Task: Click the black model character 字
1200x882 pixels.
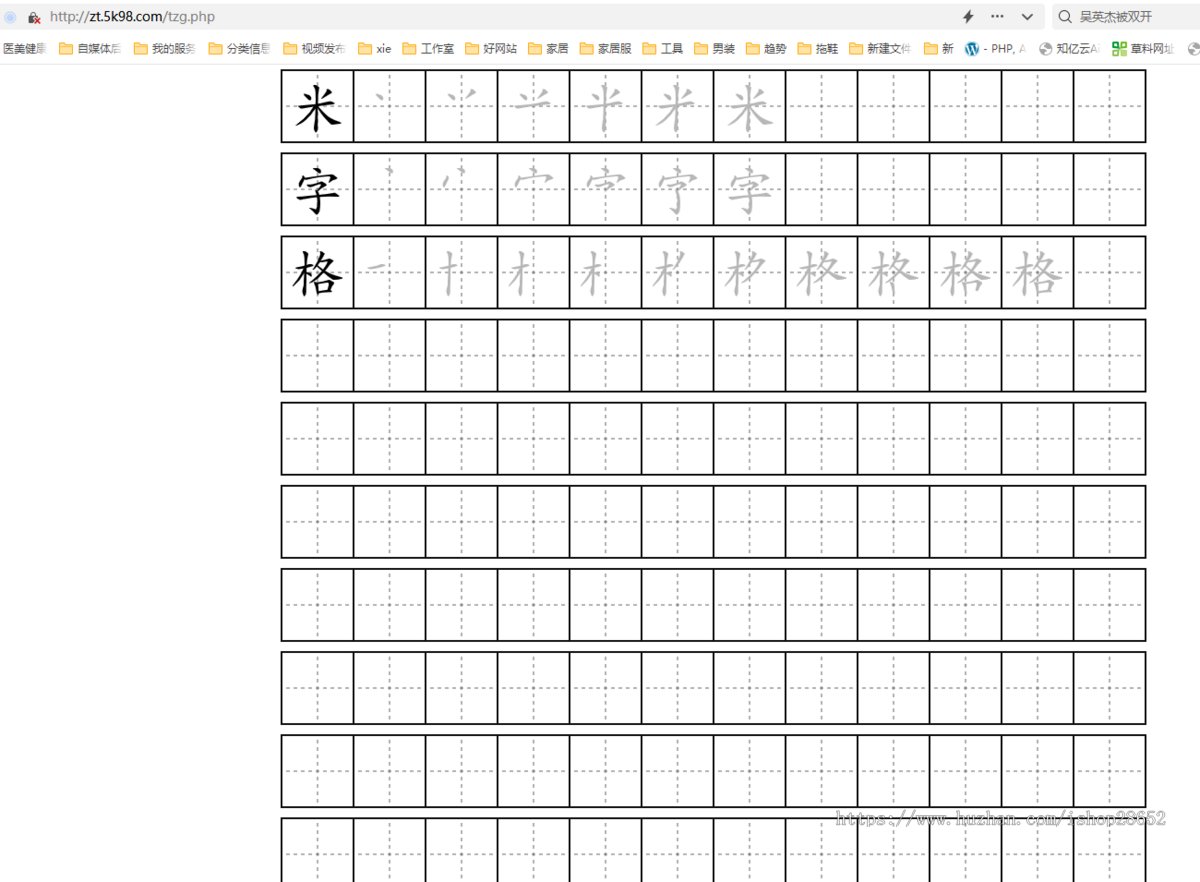Action: pyautogui.click(x=318, y=190)
